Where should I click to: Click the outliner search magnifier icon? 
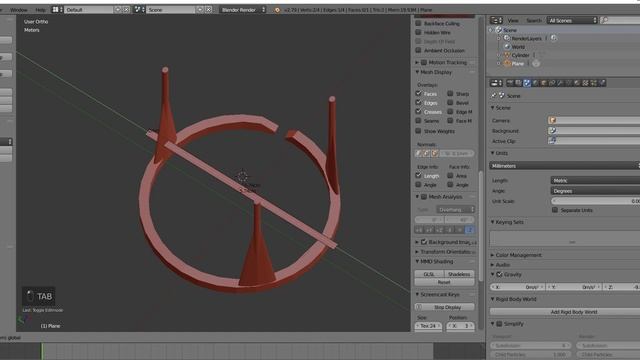pyautogui.click(x=604, y=20)
